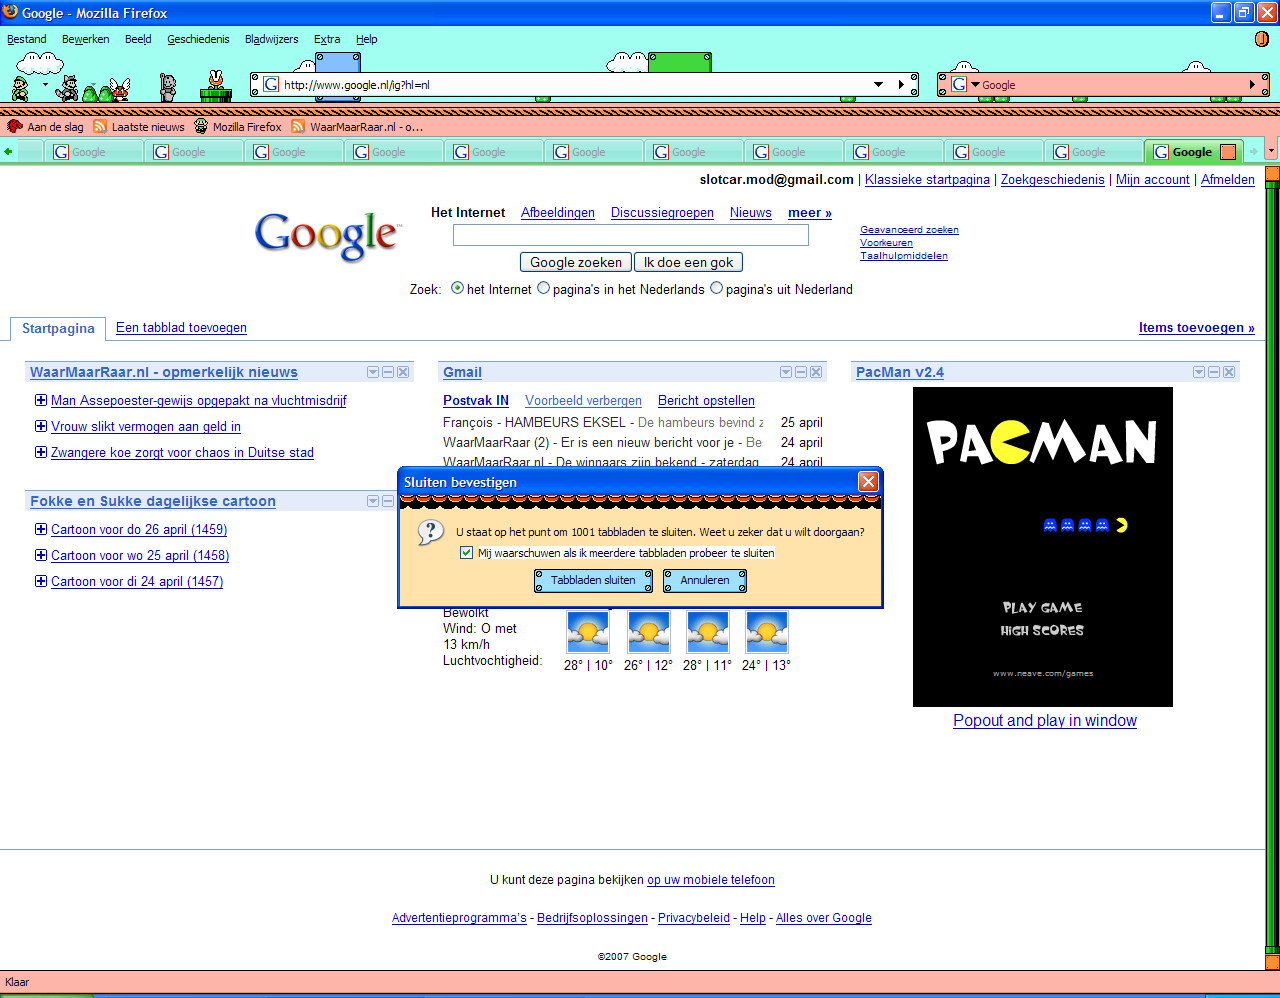Minimize the Gmail gadget

click(x=800, y=372)
